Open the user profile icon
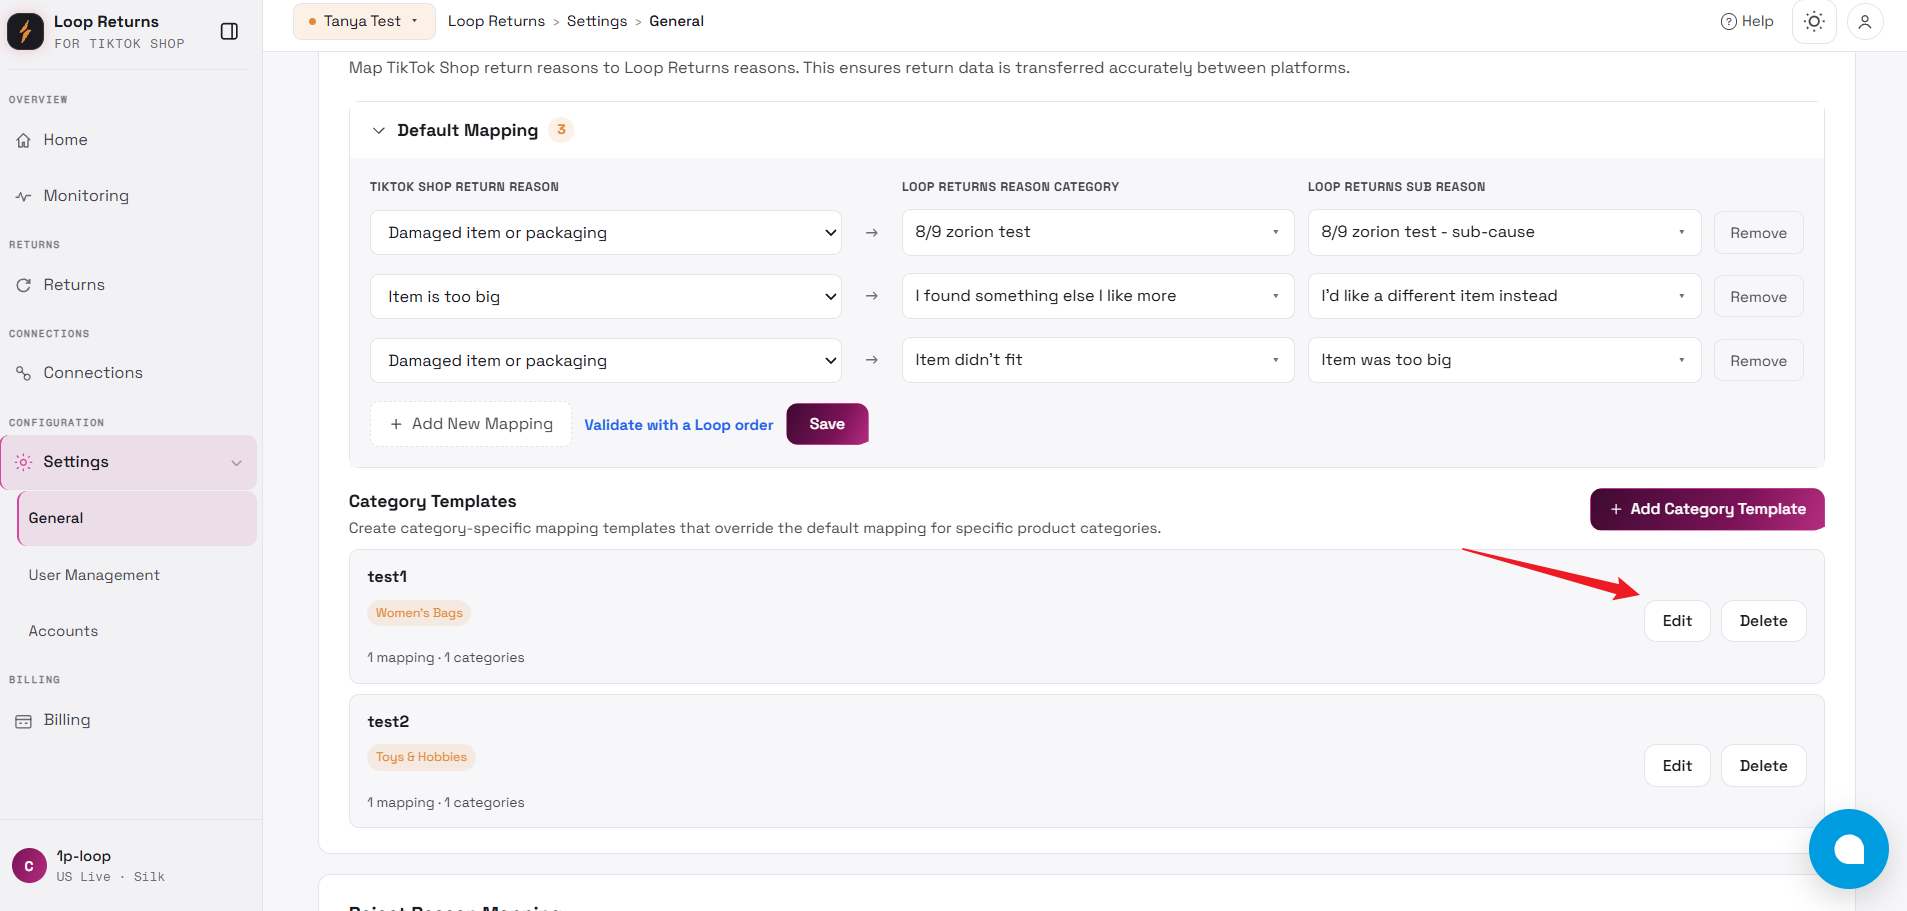The image size is (1907, 911). (x=1865, y=21)
